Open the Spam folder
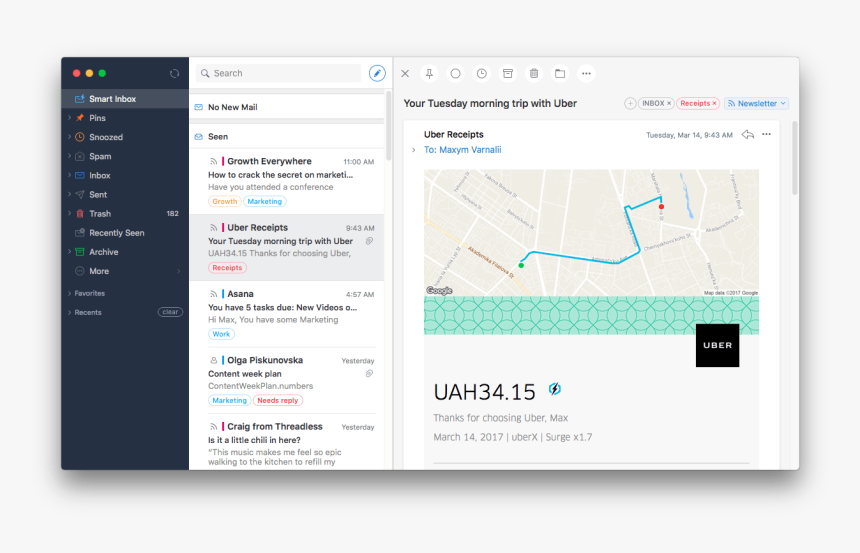Viewport: 860px width, 553px height. click(x=125, y=156)
